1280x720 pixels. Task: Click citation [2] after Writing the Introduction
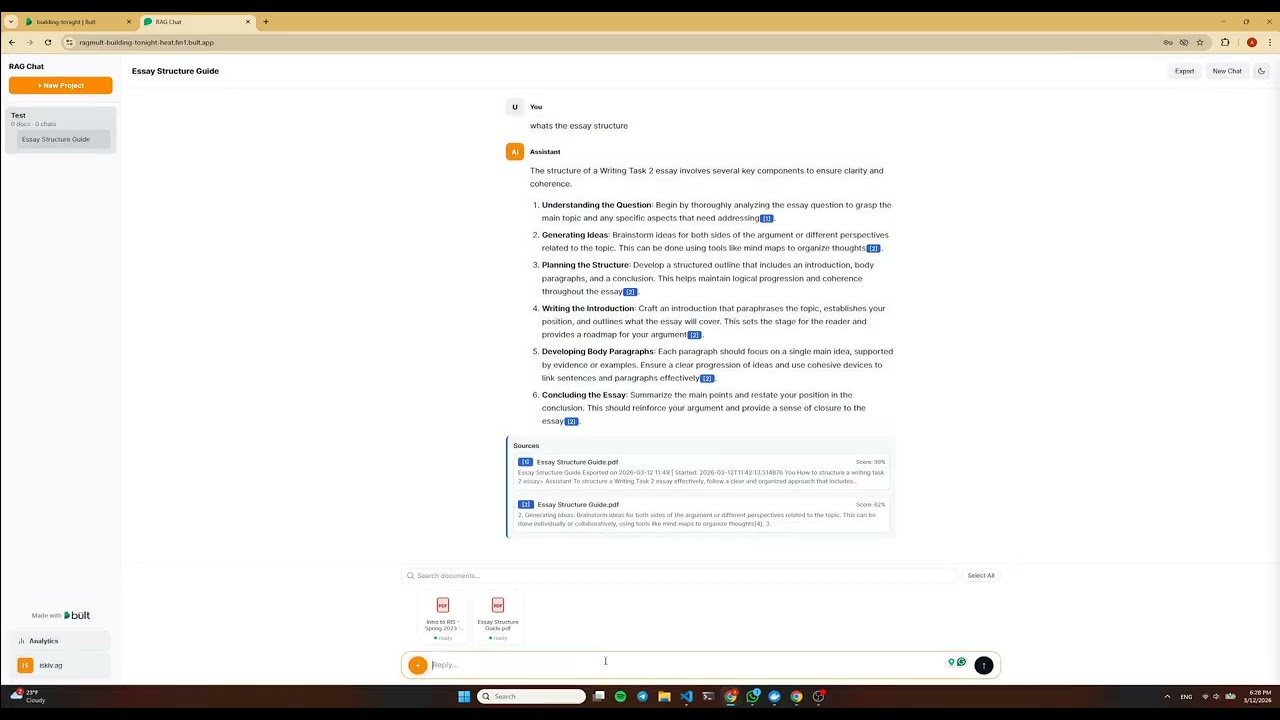pos(694,335)
